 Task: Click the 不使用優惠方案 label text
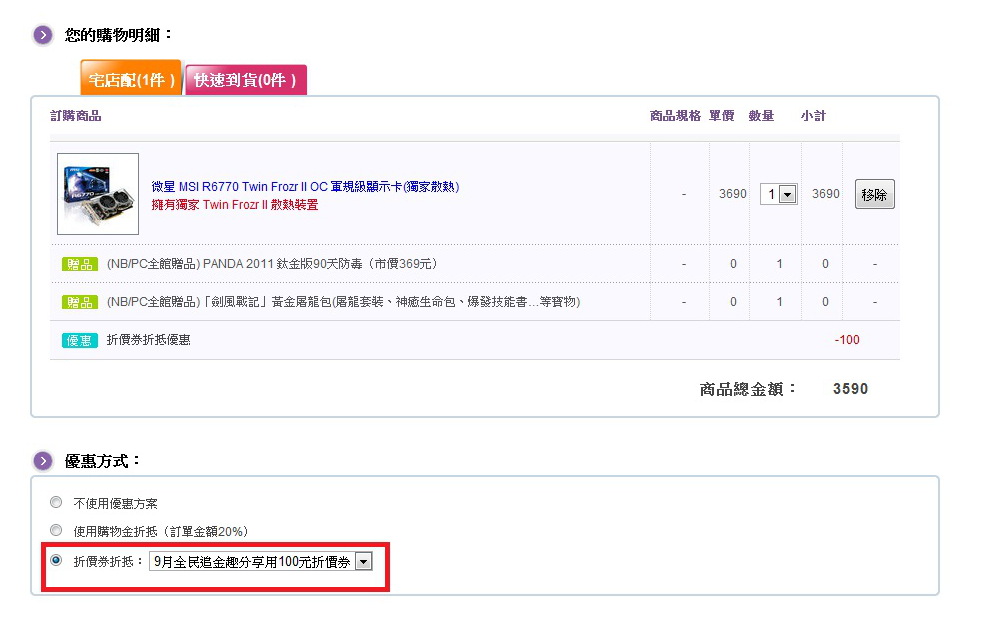click(x=115, y=504)
